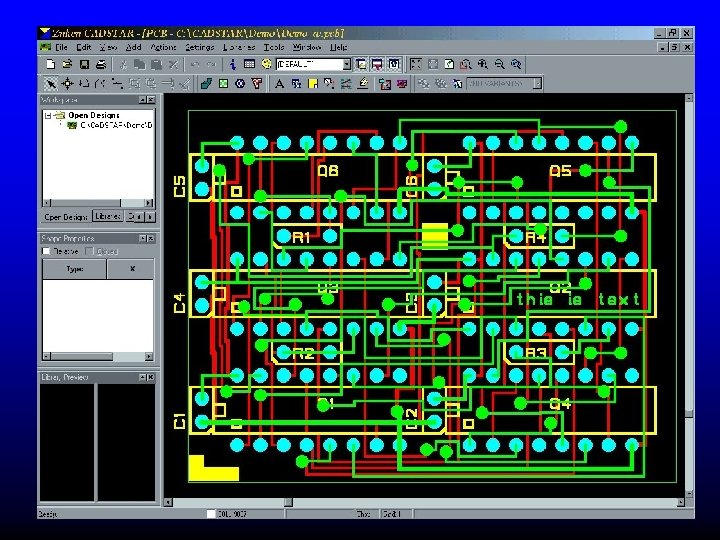Click the PCB design file icon in Workspace tree
This screenshot has width=720, height=540.
coord(72,125)
